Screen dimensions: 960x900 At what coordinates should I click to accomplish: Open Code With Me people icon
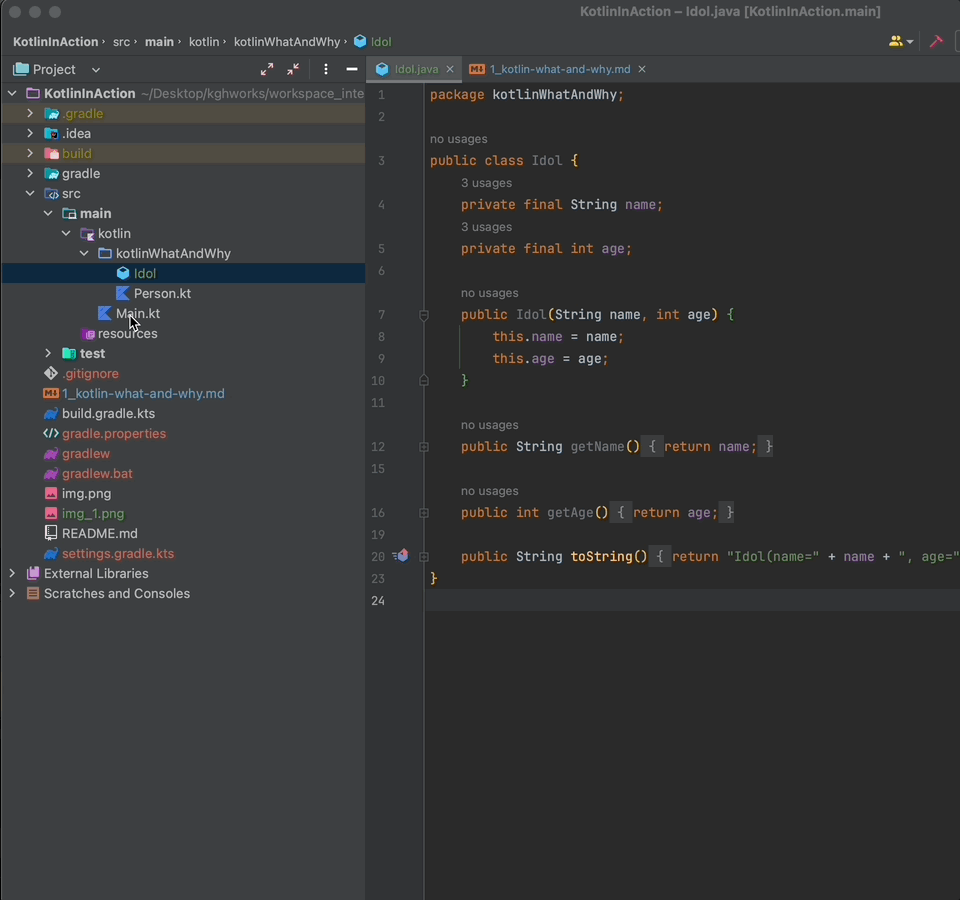[x=901, y=42]
